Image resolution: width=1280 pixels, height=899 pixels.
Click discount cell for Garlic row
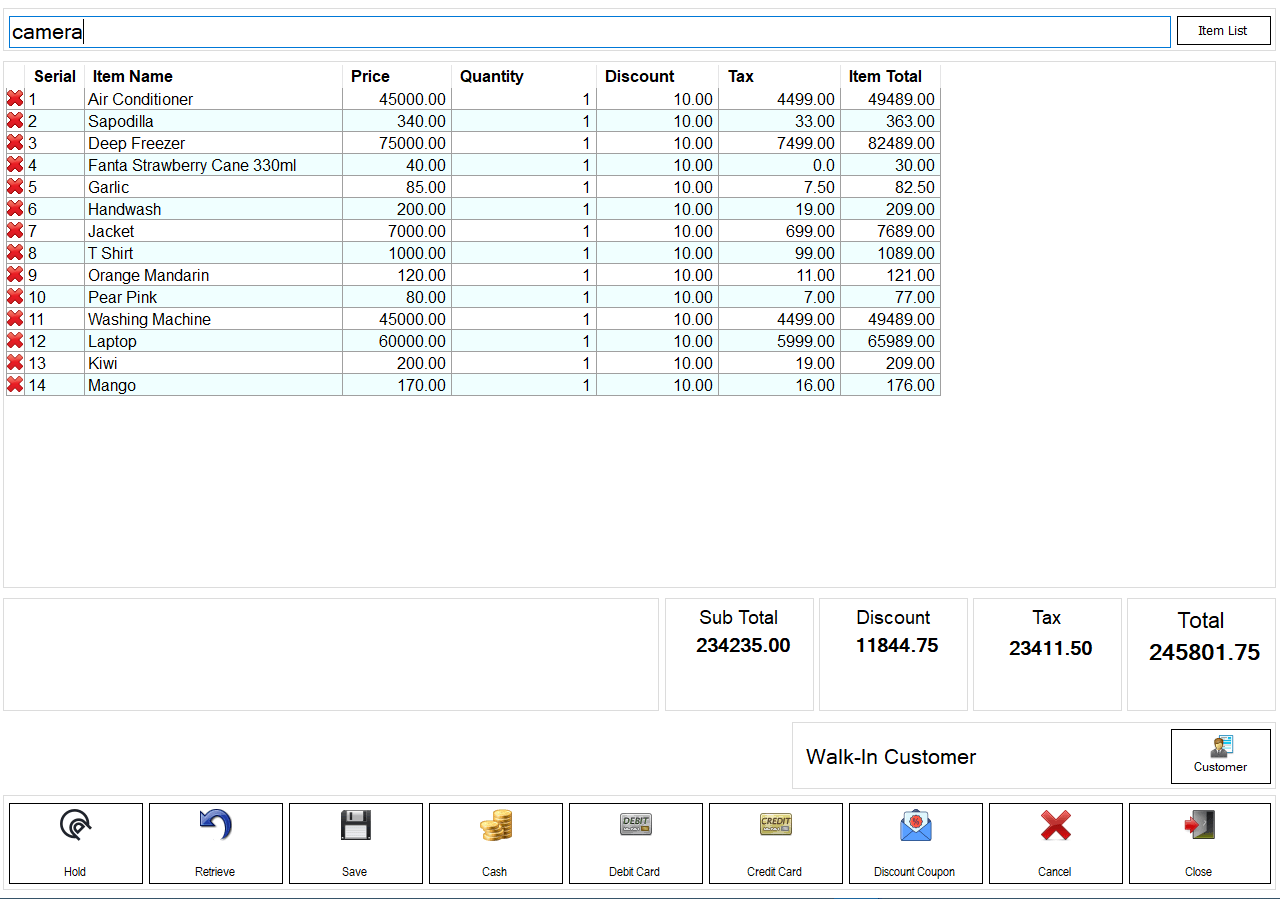point(658,187)
